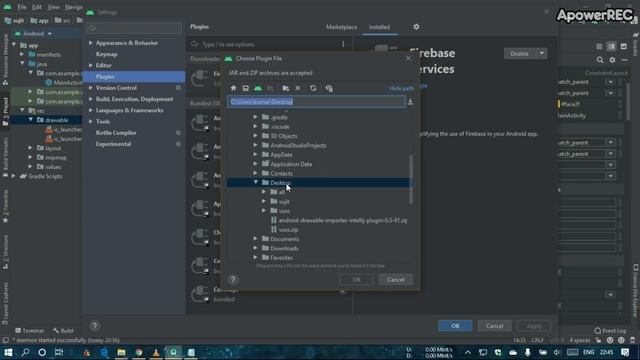Open File Explorer from taskbar
This screenshot has width=640, height=360.
[x=121, y=352]
